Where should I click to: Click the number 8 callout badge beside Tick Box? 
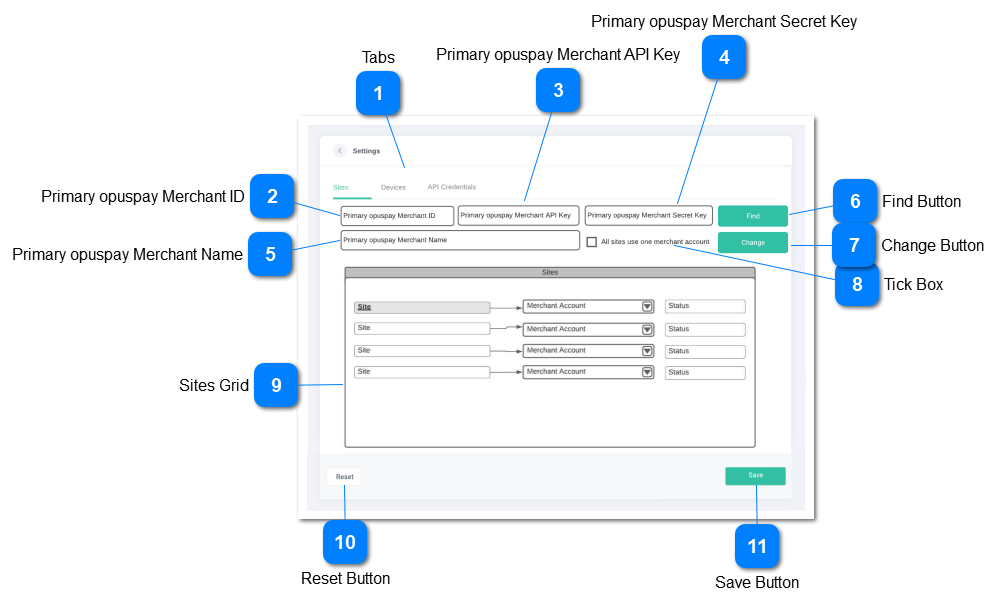point(857,285)
